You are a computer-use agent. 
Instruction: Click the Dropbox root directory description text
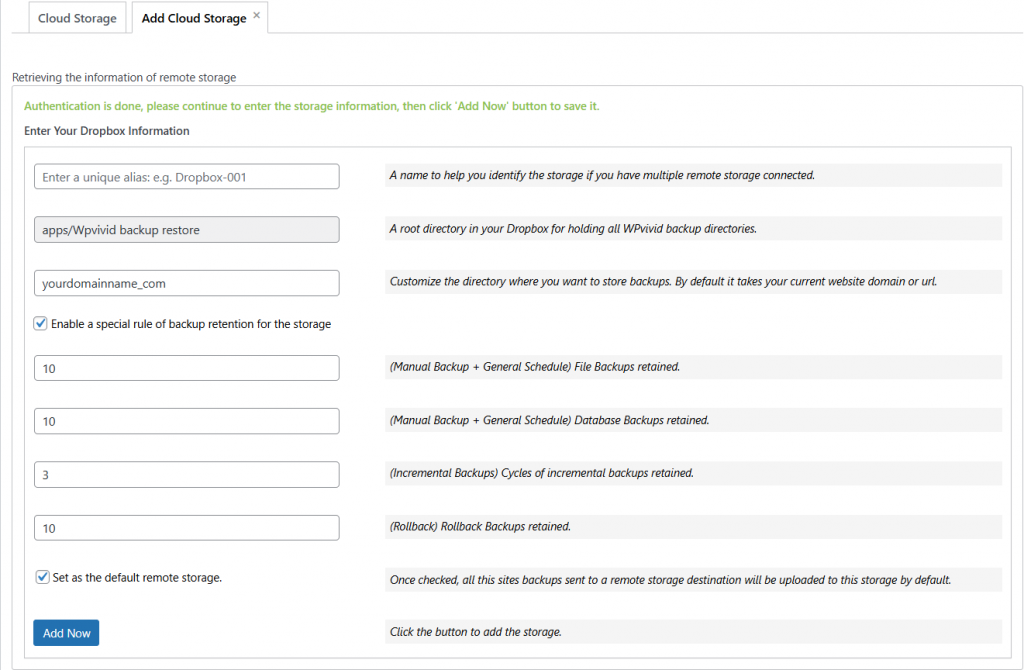pyautogui.click(x=572, y=228)
